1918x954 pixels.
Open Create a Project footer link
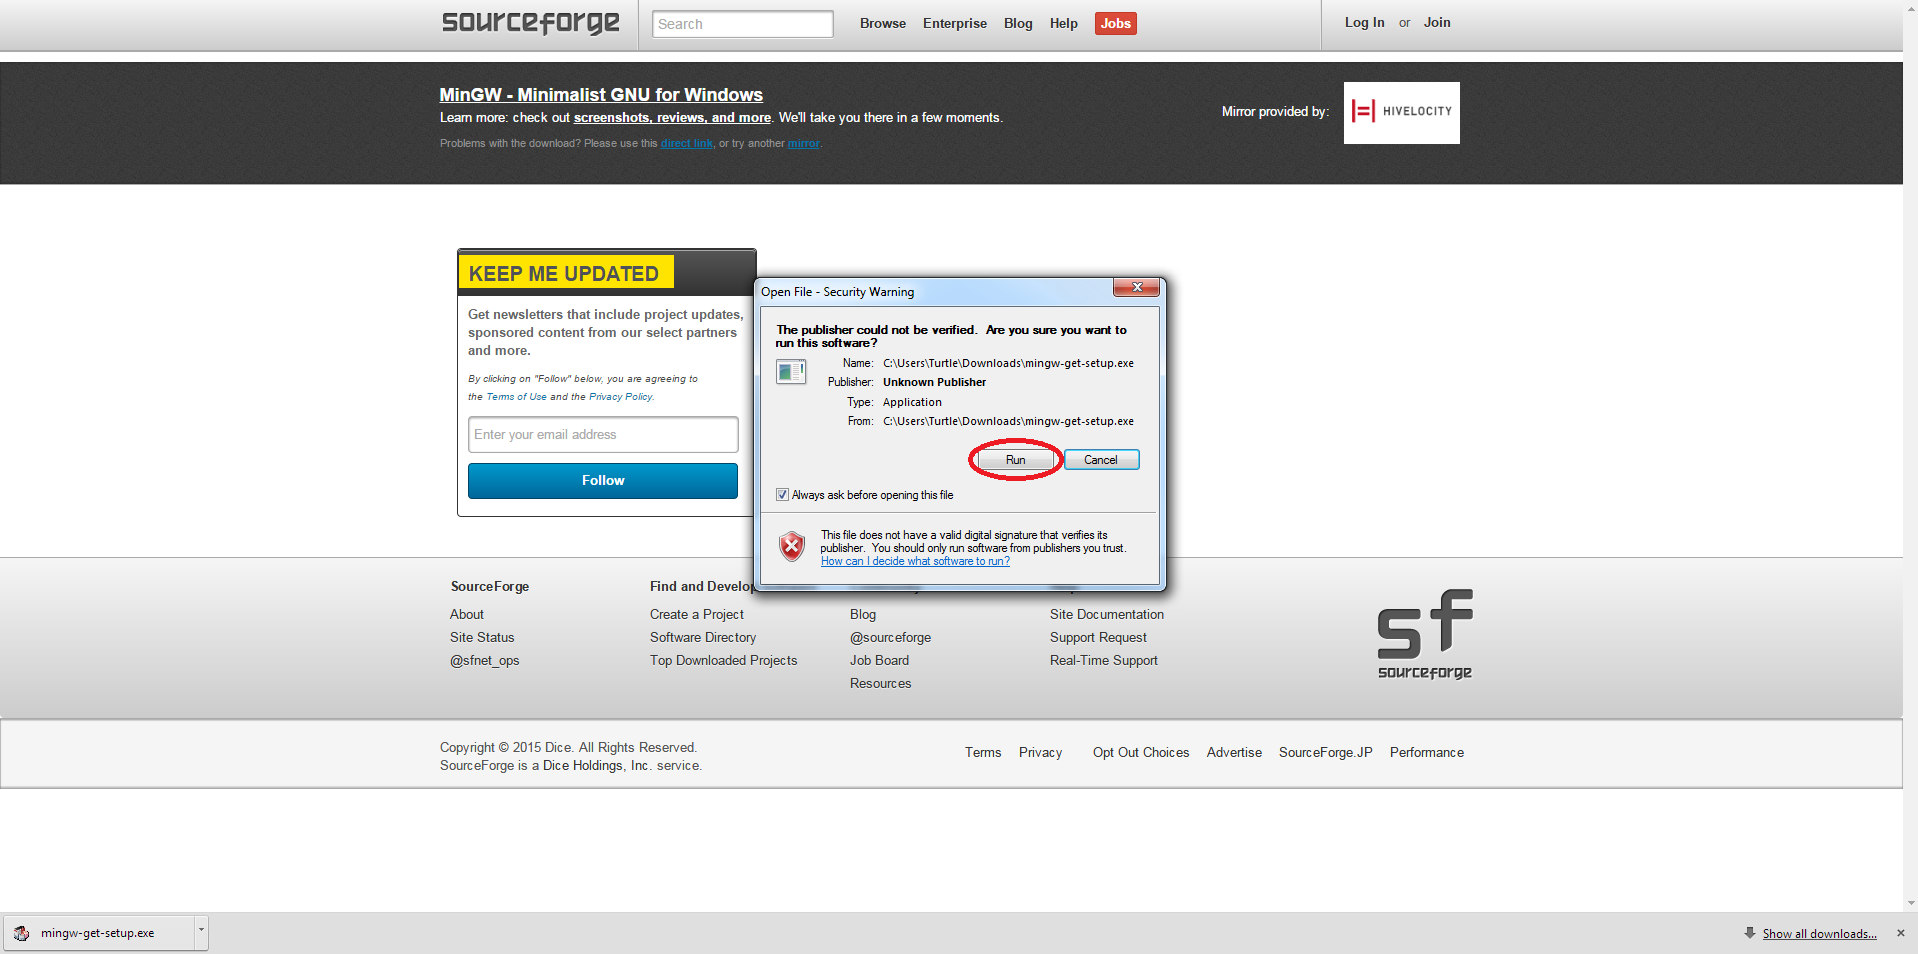tap(697, 615)
